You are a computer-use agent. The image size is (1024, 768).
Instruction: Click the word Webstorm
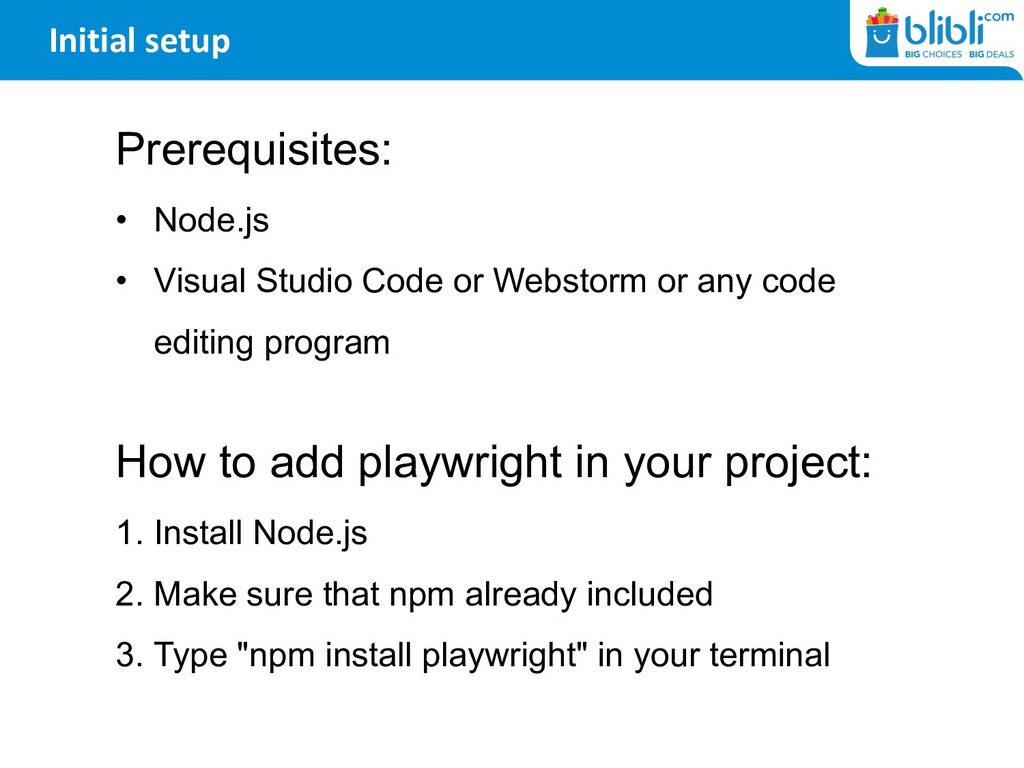point(569,281)
